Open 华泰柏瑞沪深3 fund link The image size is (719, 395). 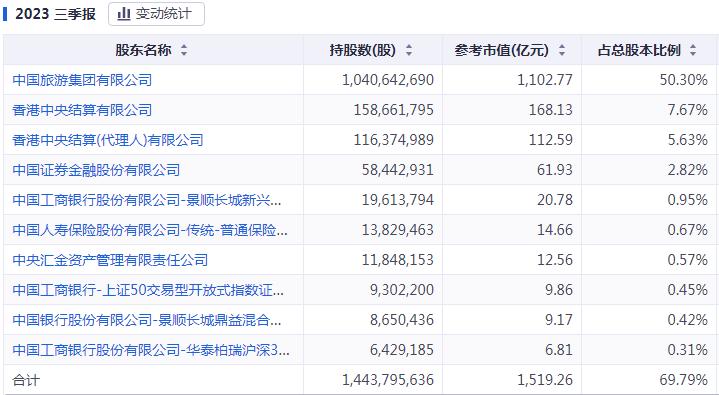[151, 350]
